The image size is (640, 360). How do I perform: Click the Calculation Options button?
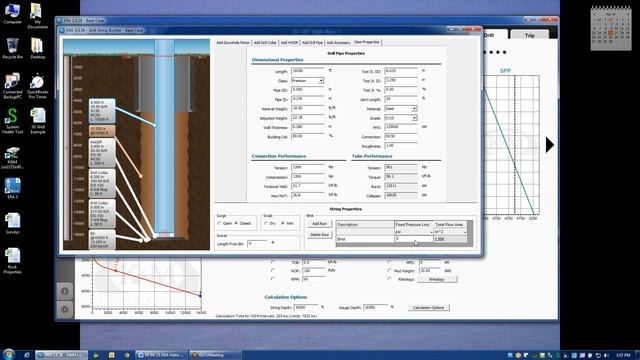click(429, 307)
